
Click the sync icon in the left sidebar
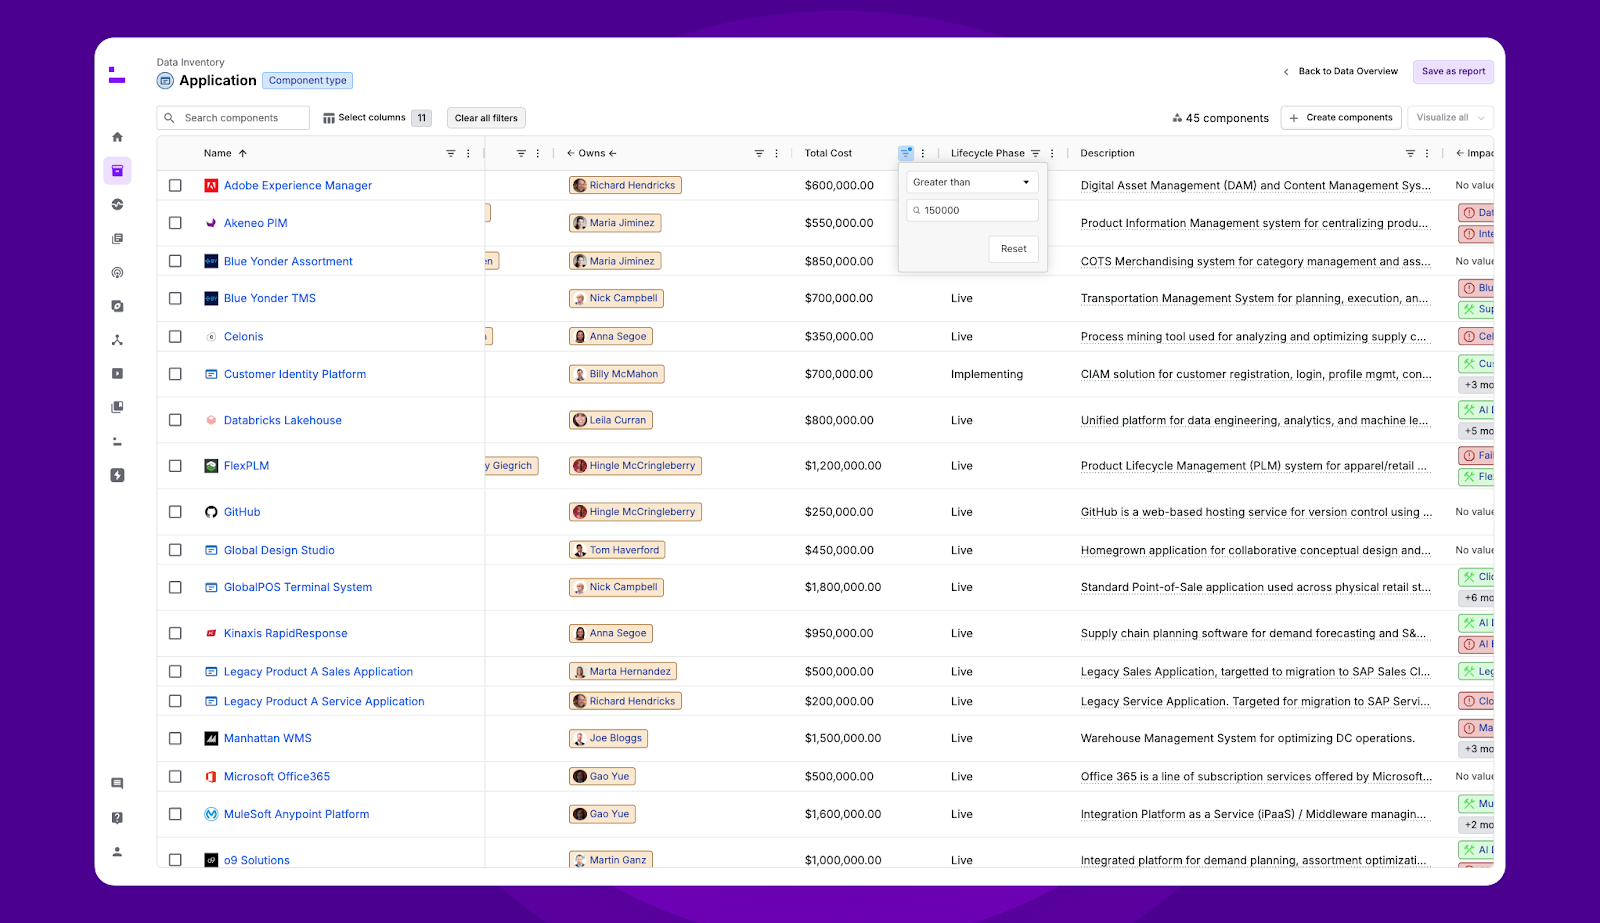pyautogui.click(x=117, y=204)
